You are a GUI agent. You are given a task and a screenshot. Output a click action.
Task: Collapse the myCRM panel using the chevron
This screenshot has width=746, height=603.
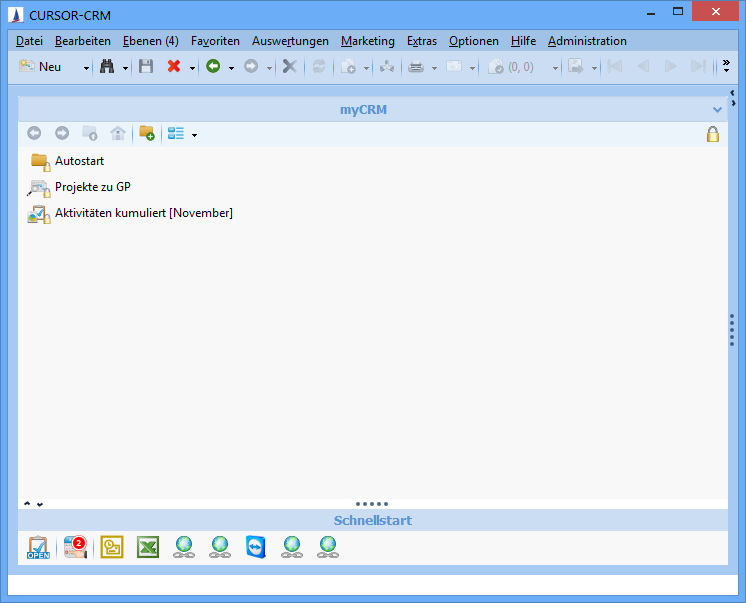coord(717,109)
